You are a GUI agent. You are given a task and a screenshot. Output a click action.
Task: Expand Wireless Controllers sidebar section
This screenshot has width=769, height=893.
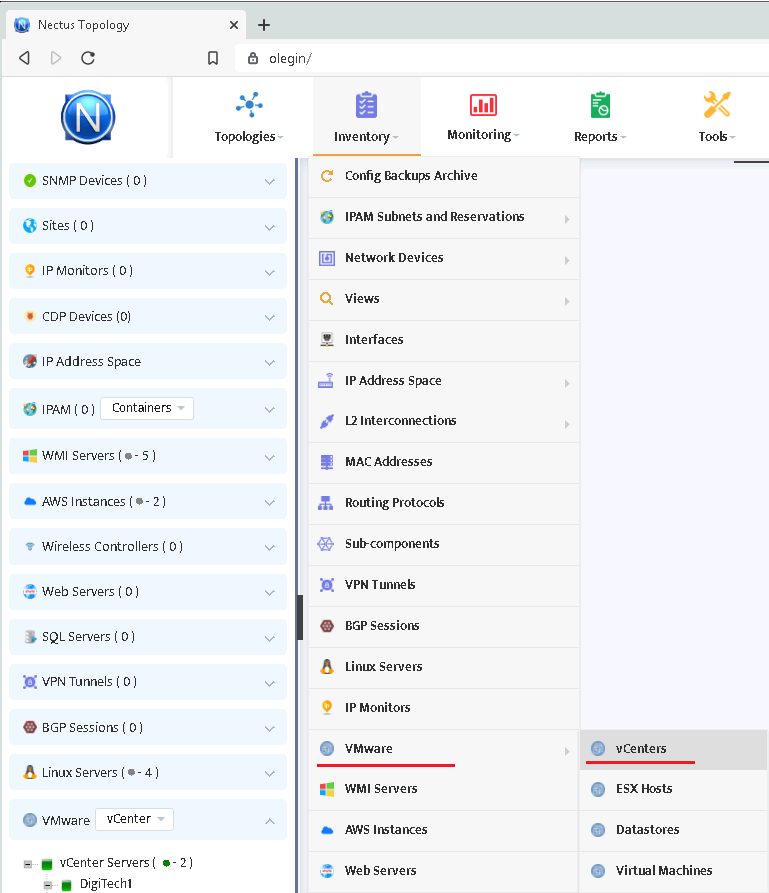click(269, 547)
